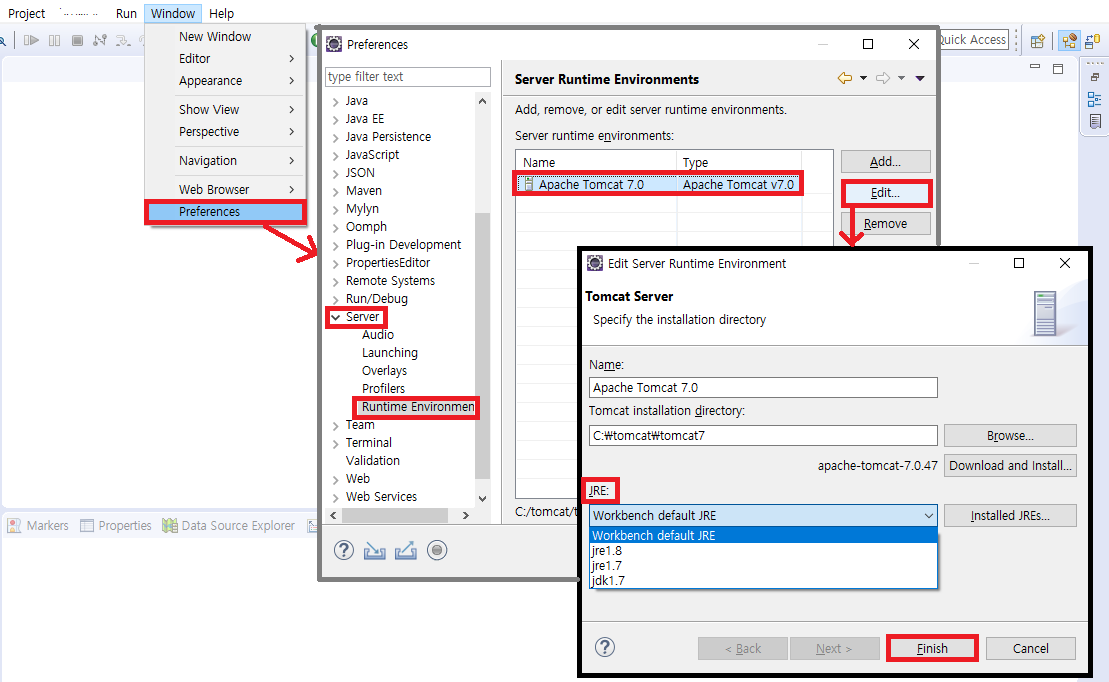
Task: Select Preferences in Window menu
Action: 225,212
